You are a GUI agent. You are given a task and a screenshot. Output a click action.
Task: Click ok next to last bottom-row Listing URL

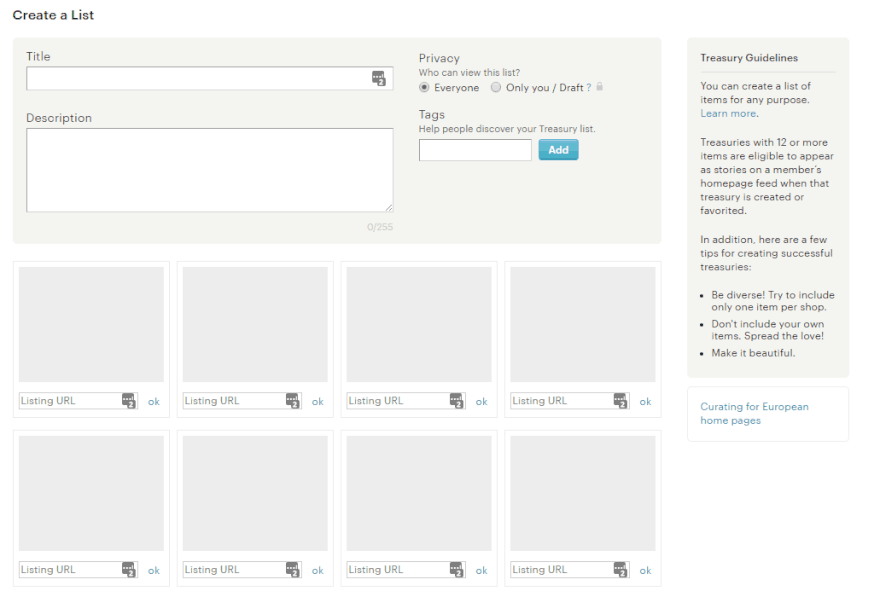pos(645,571)
